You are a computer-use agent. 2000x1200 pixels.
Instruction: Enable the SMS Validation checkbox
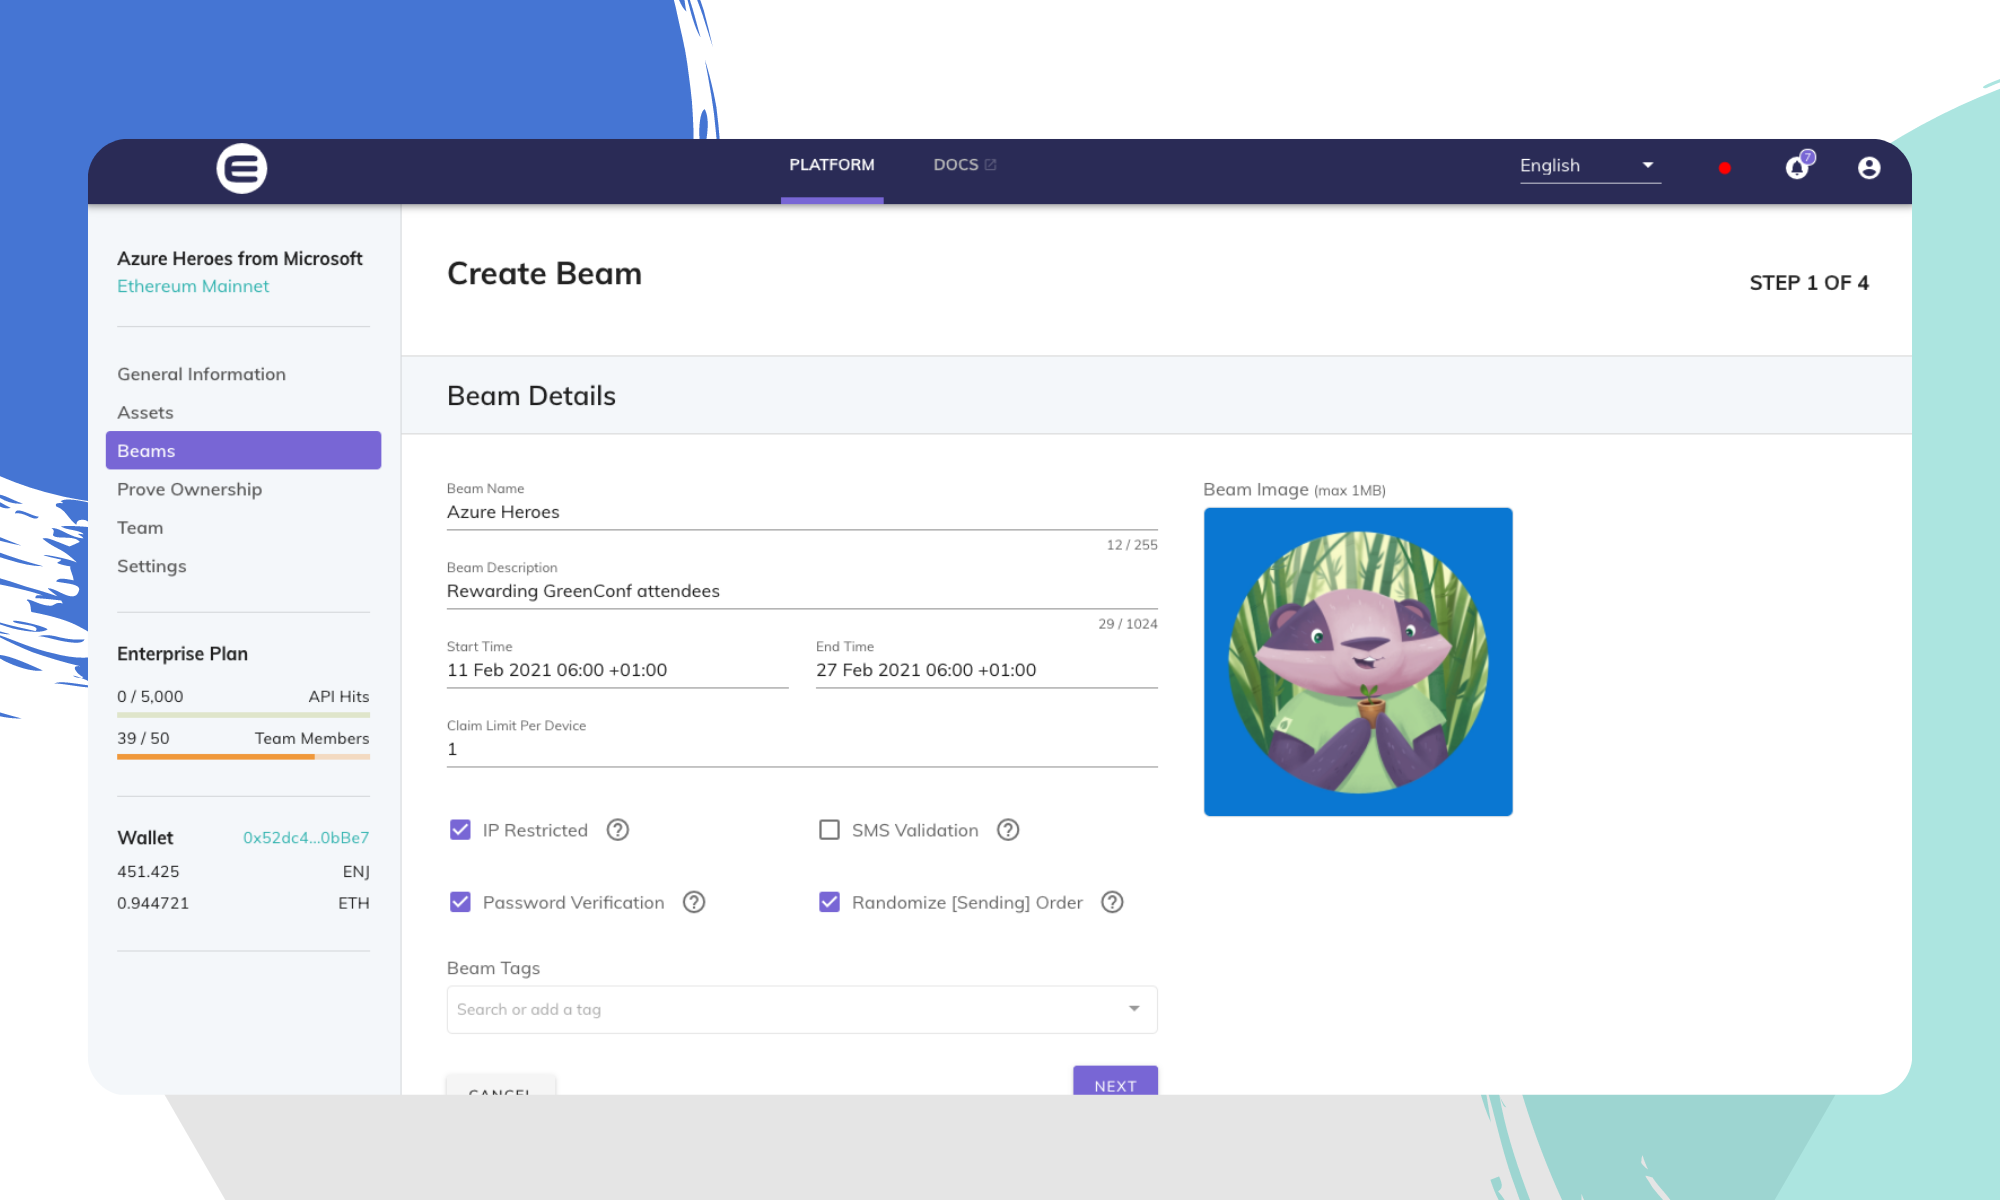click(829, 830)
